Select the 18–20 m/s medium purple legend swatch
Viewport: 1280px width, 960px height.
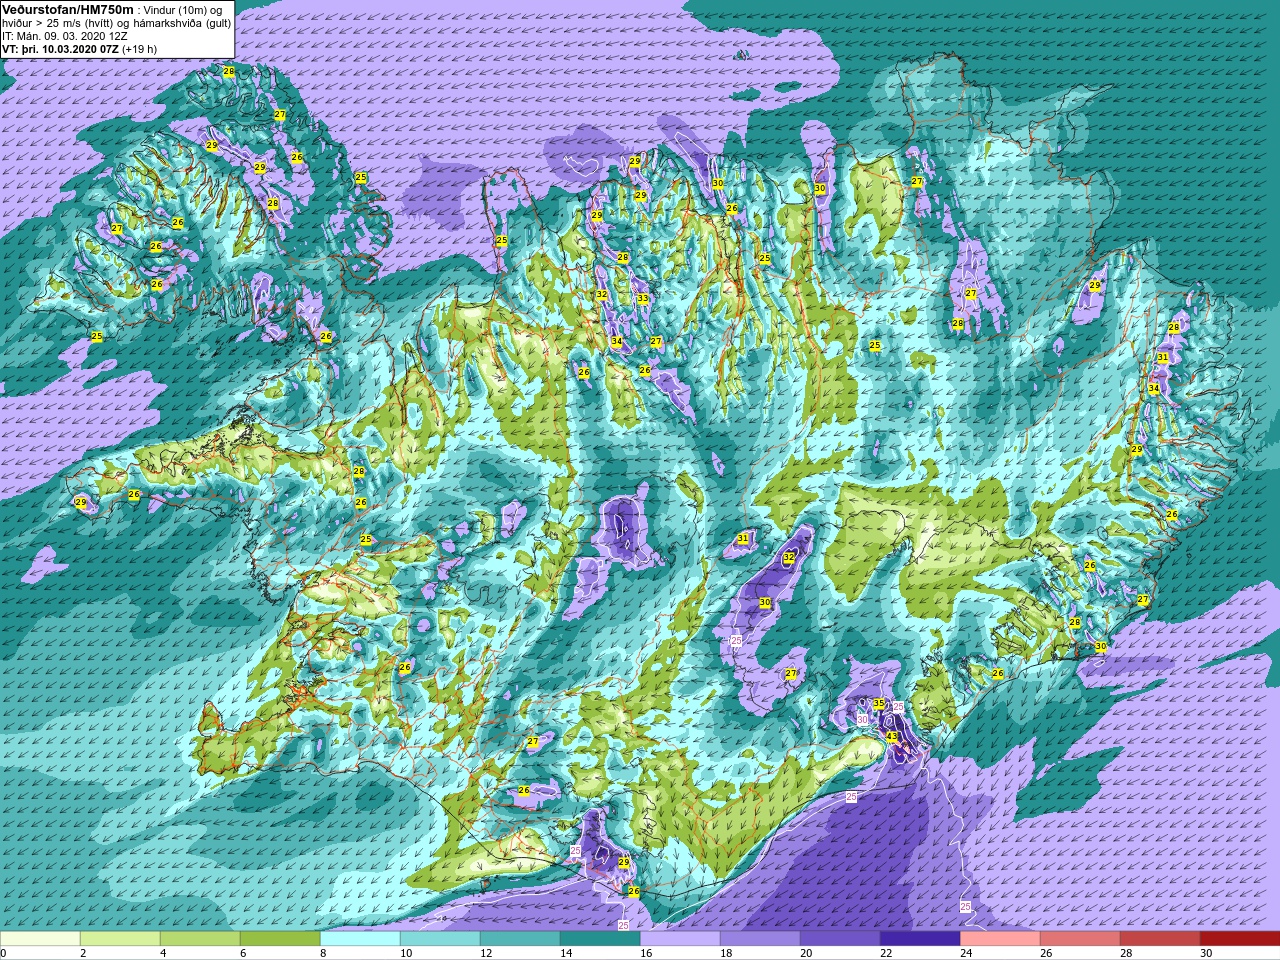pyautogui.click(x=760, y=939)
